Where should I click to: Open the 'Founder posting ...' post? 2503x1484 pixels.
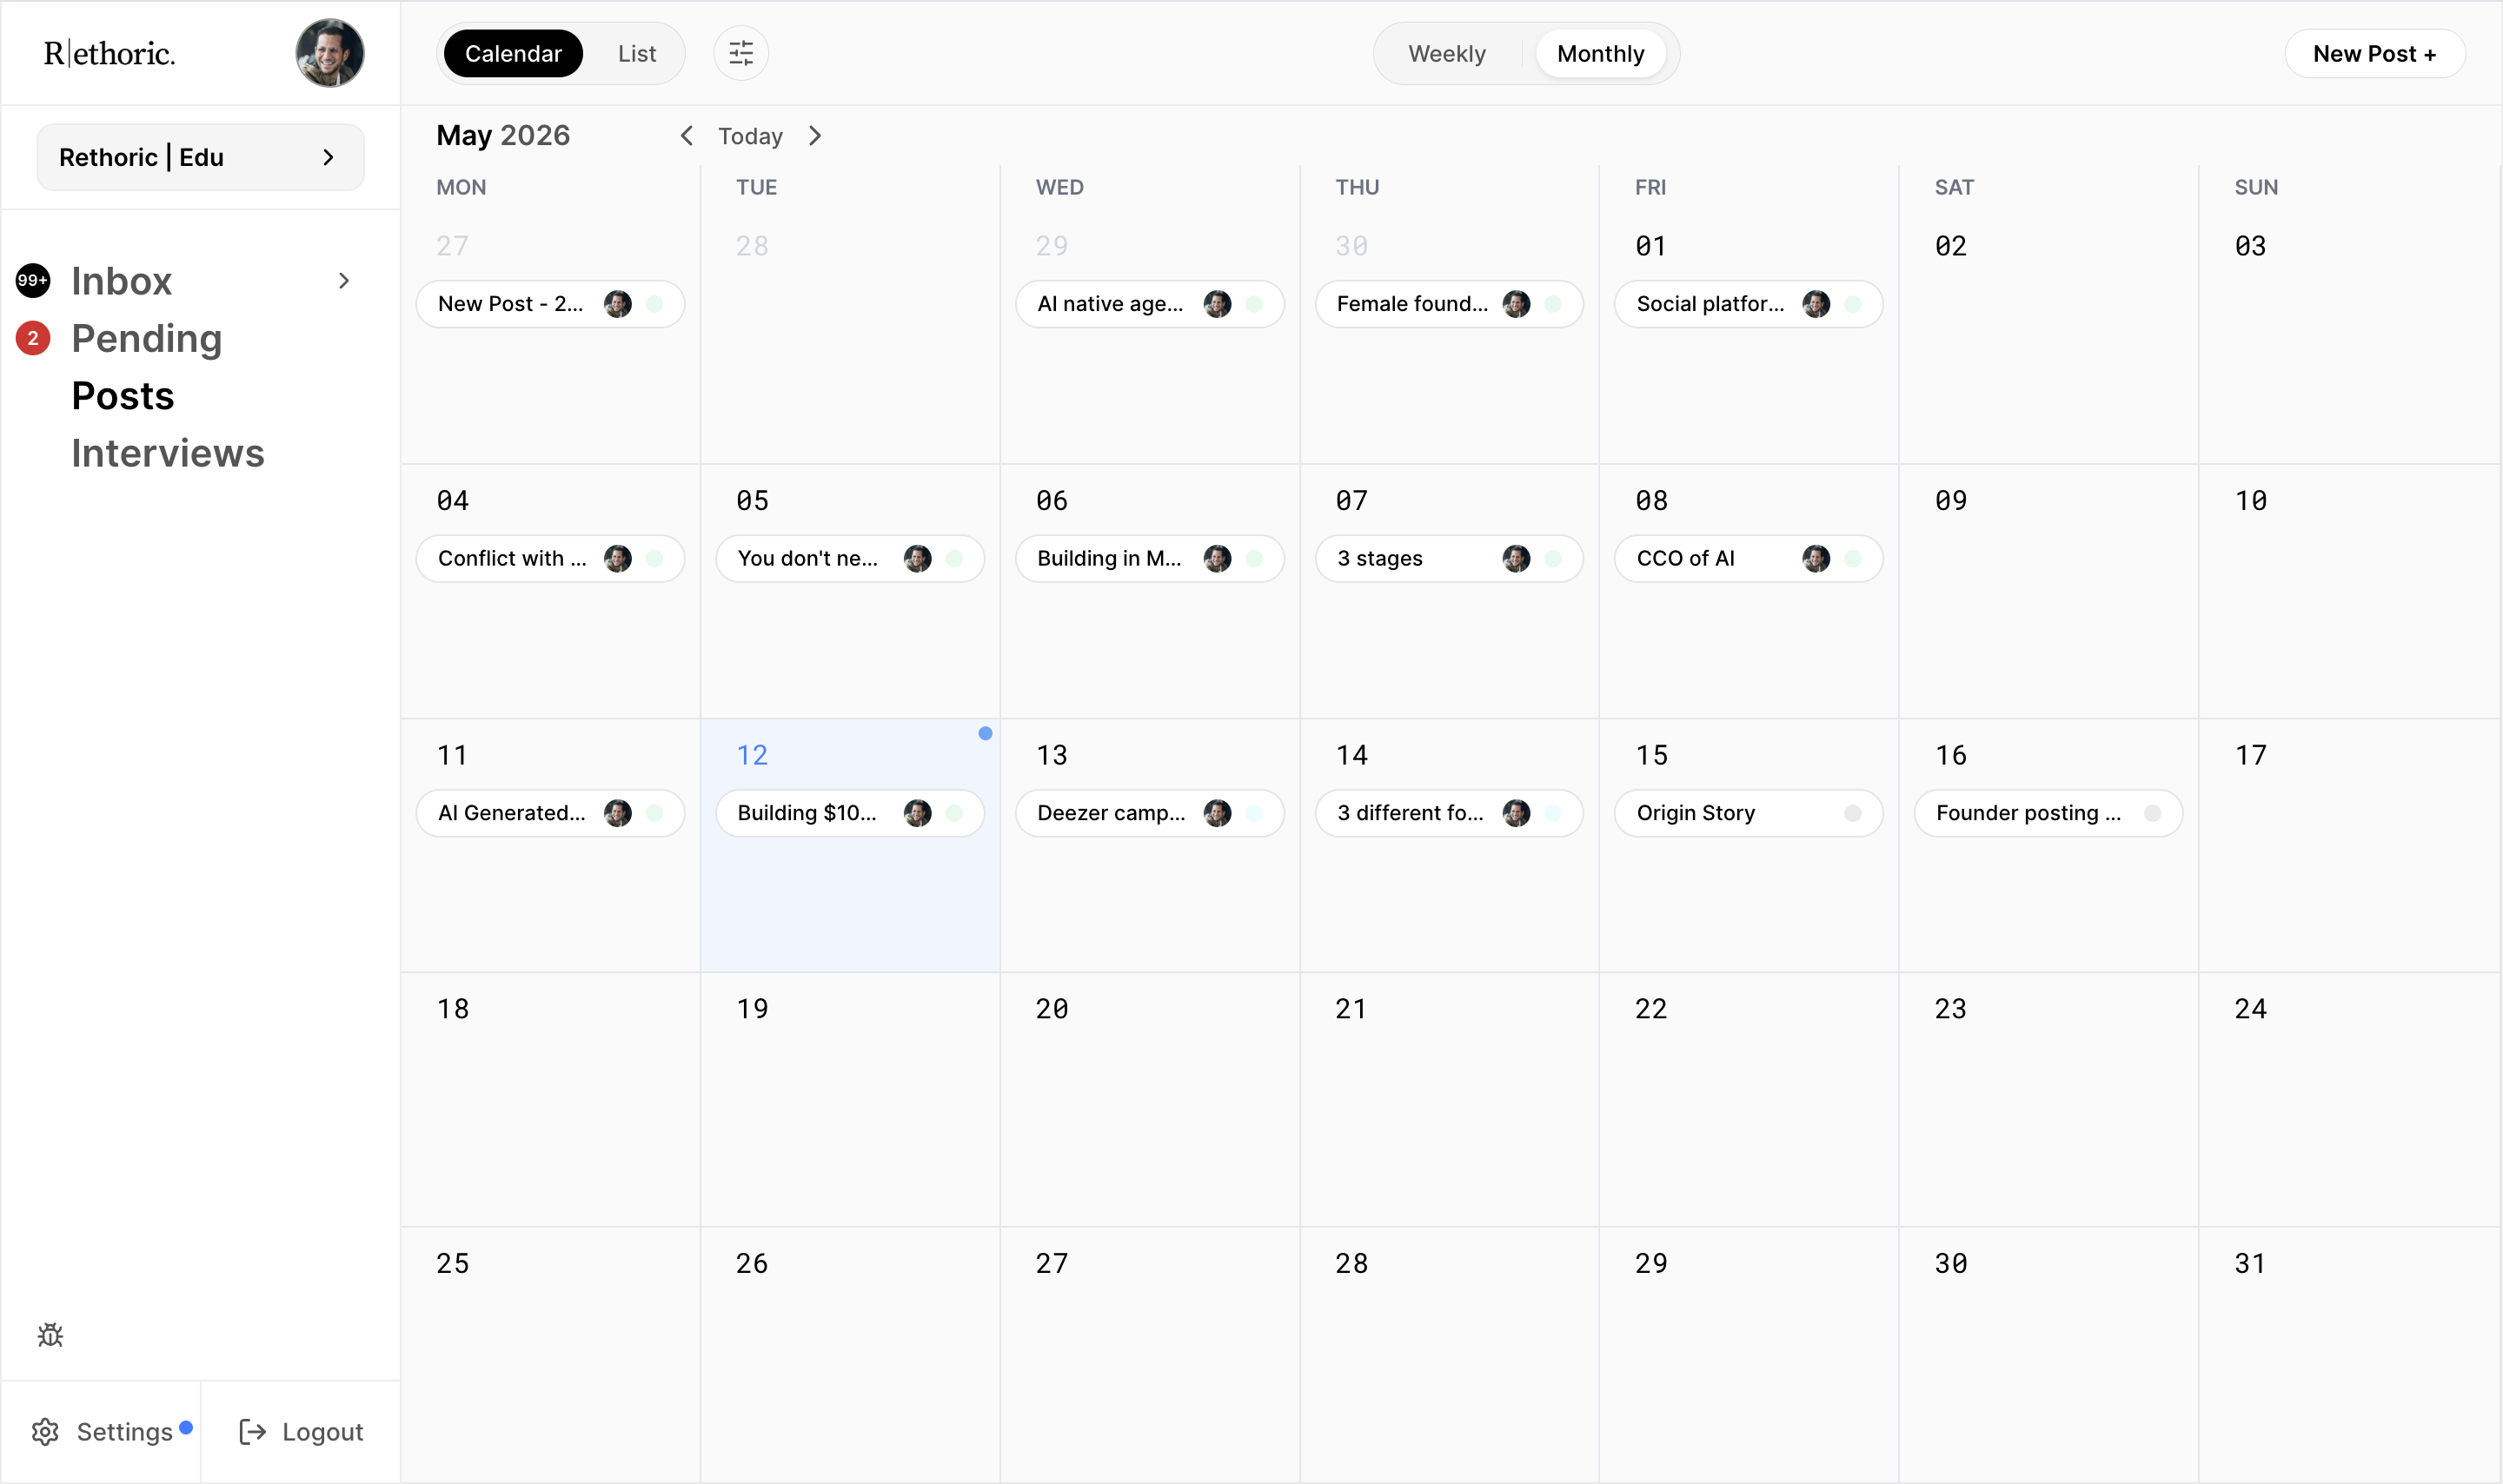tap(2048, 813)
